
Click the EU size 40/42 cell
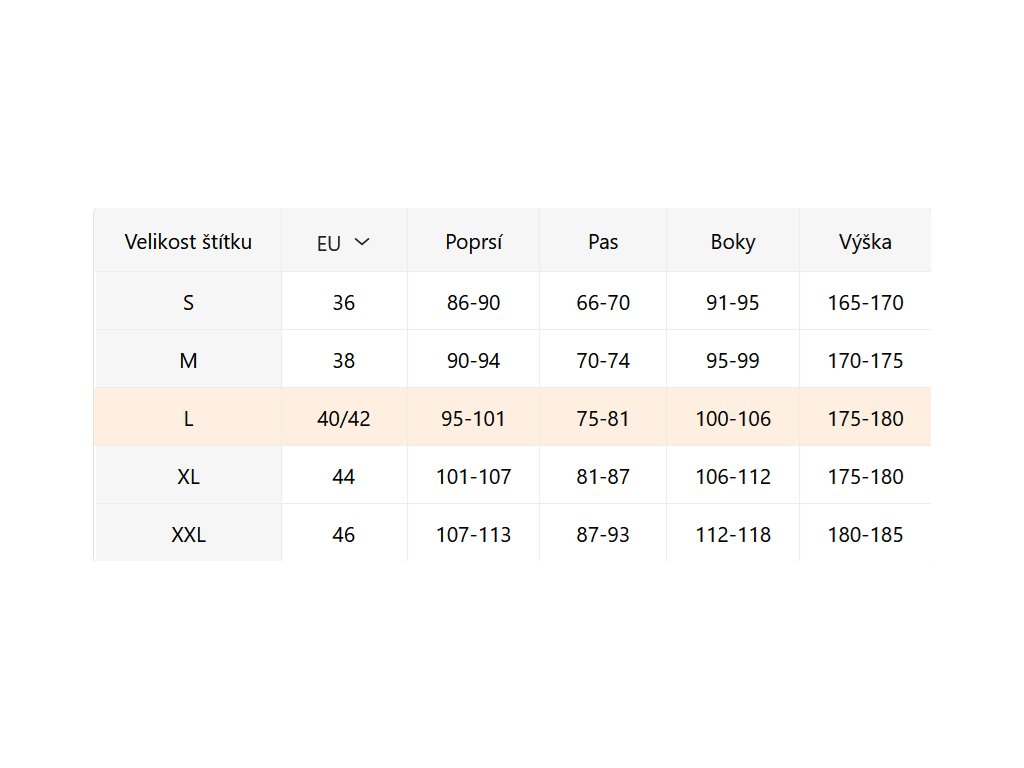point(343,418)
